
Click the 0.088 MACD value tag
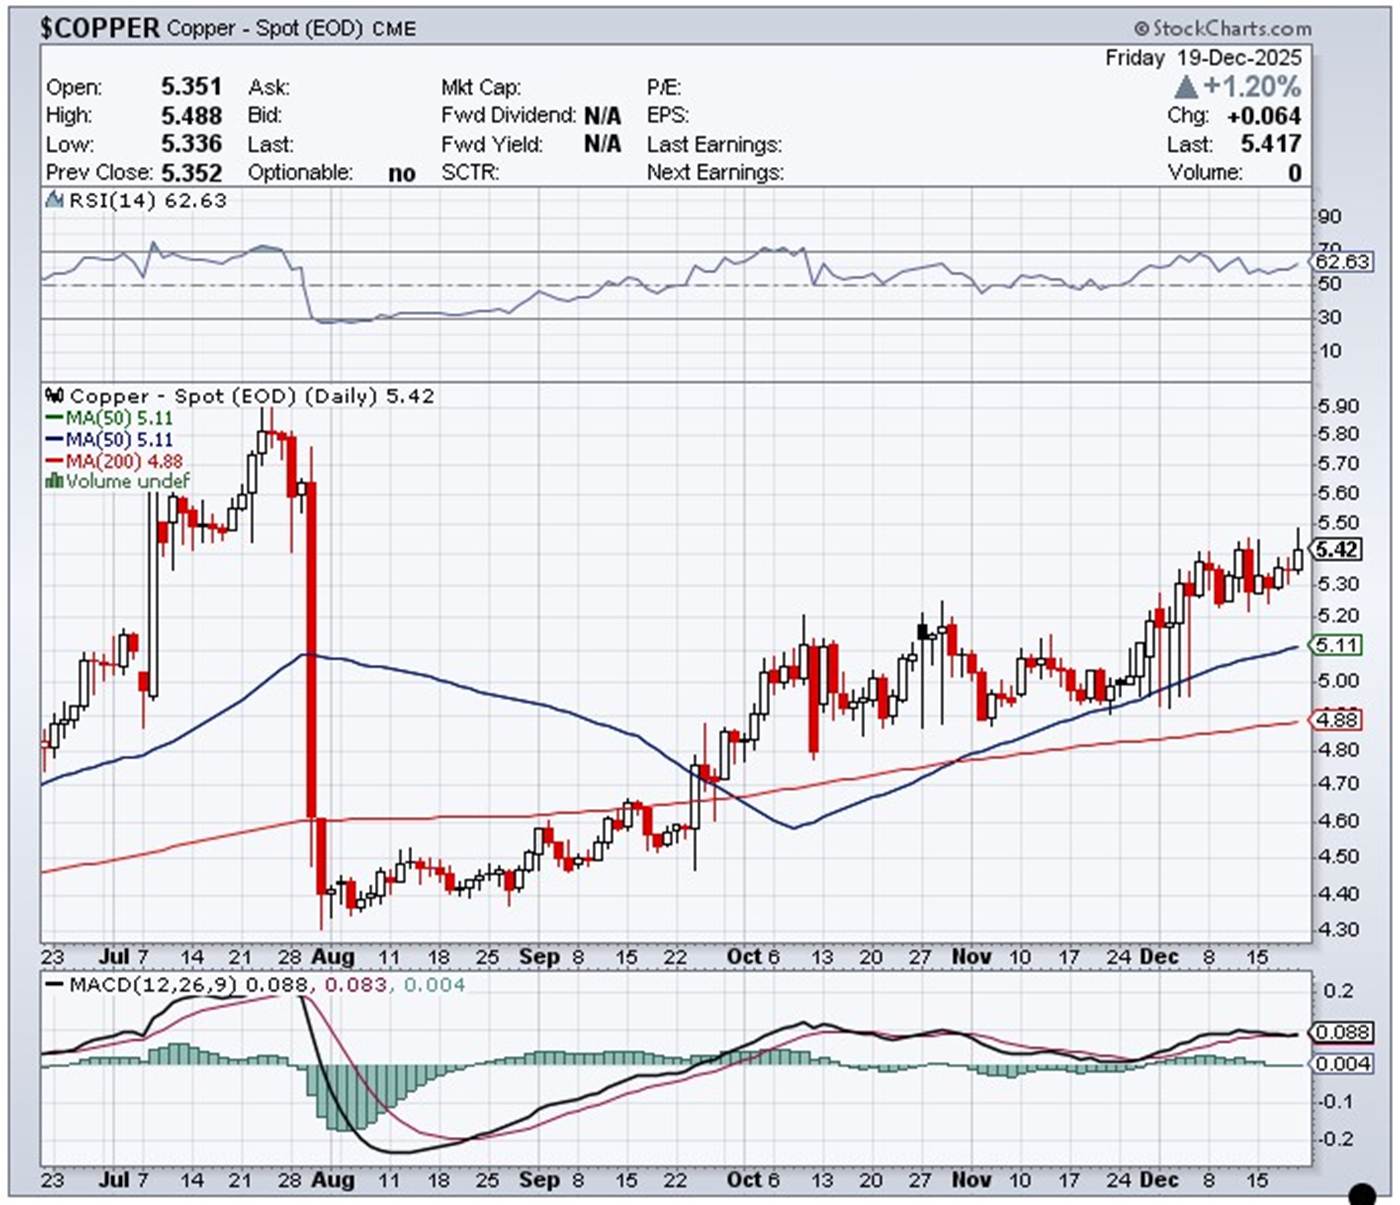click(1341, 1032)
